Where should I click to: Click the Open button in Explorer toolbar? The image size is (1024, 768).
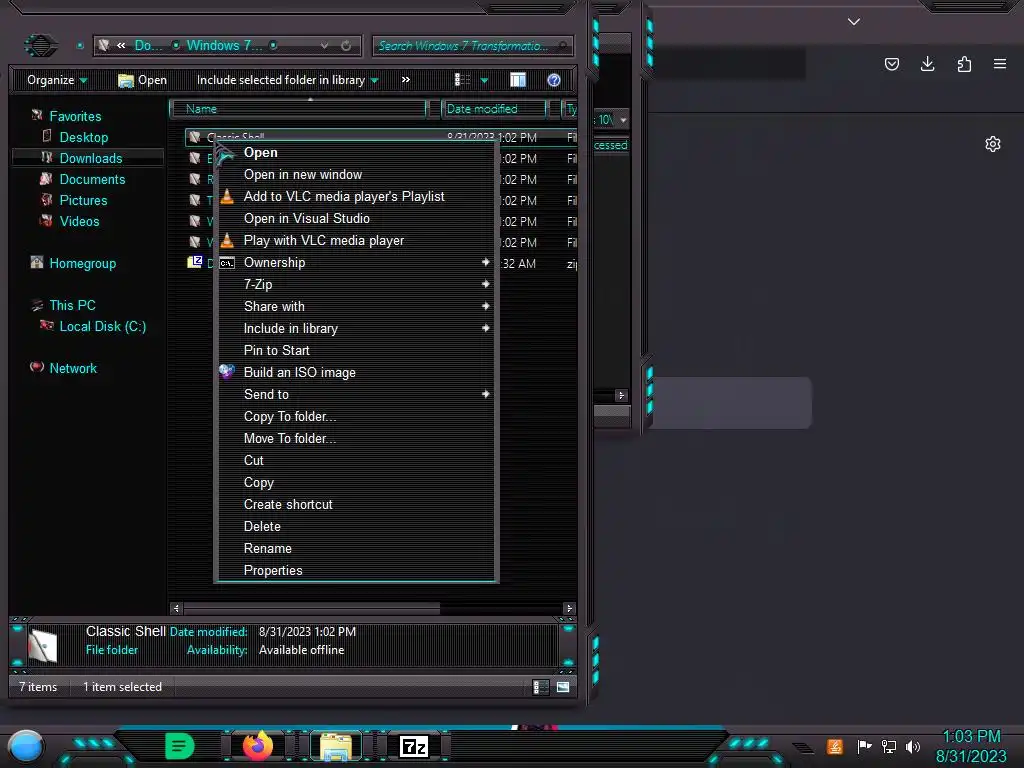[x=142, y=80]
